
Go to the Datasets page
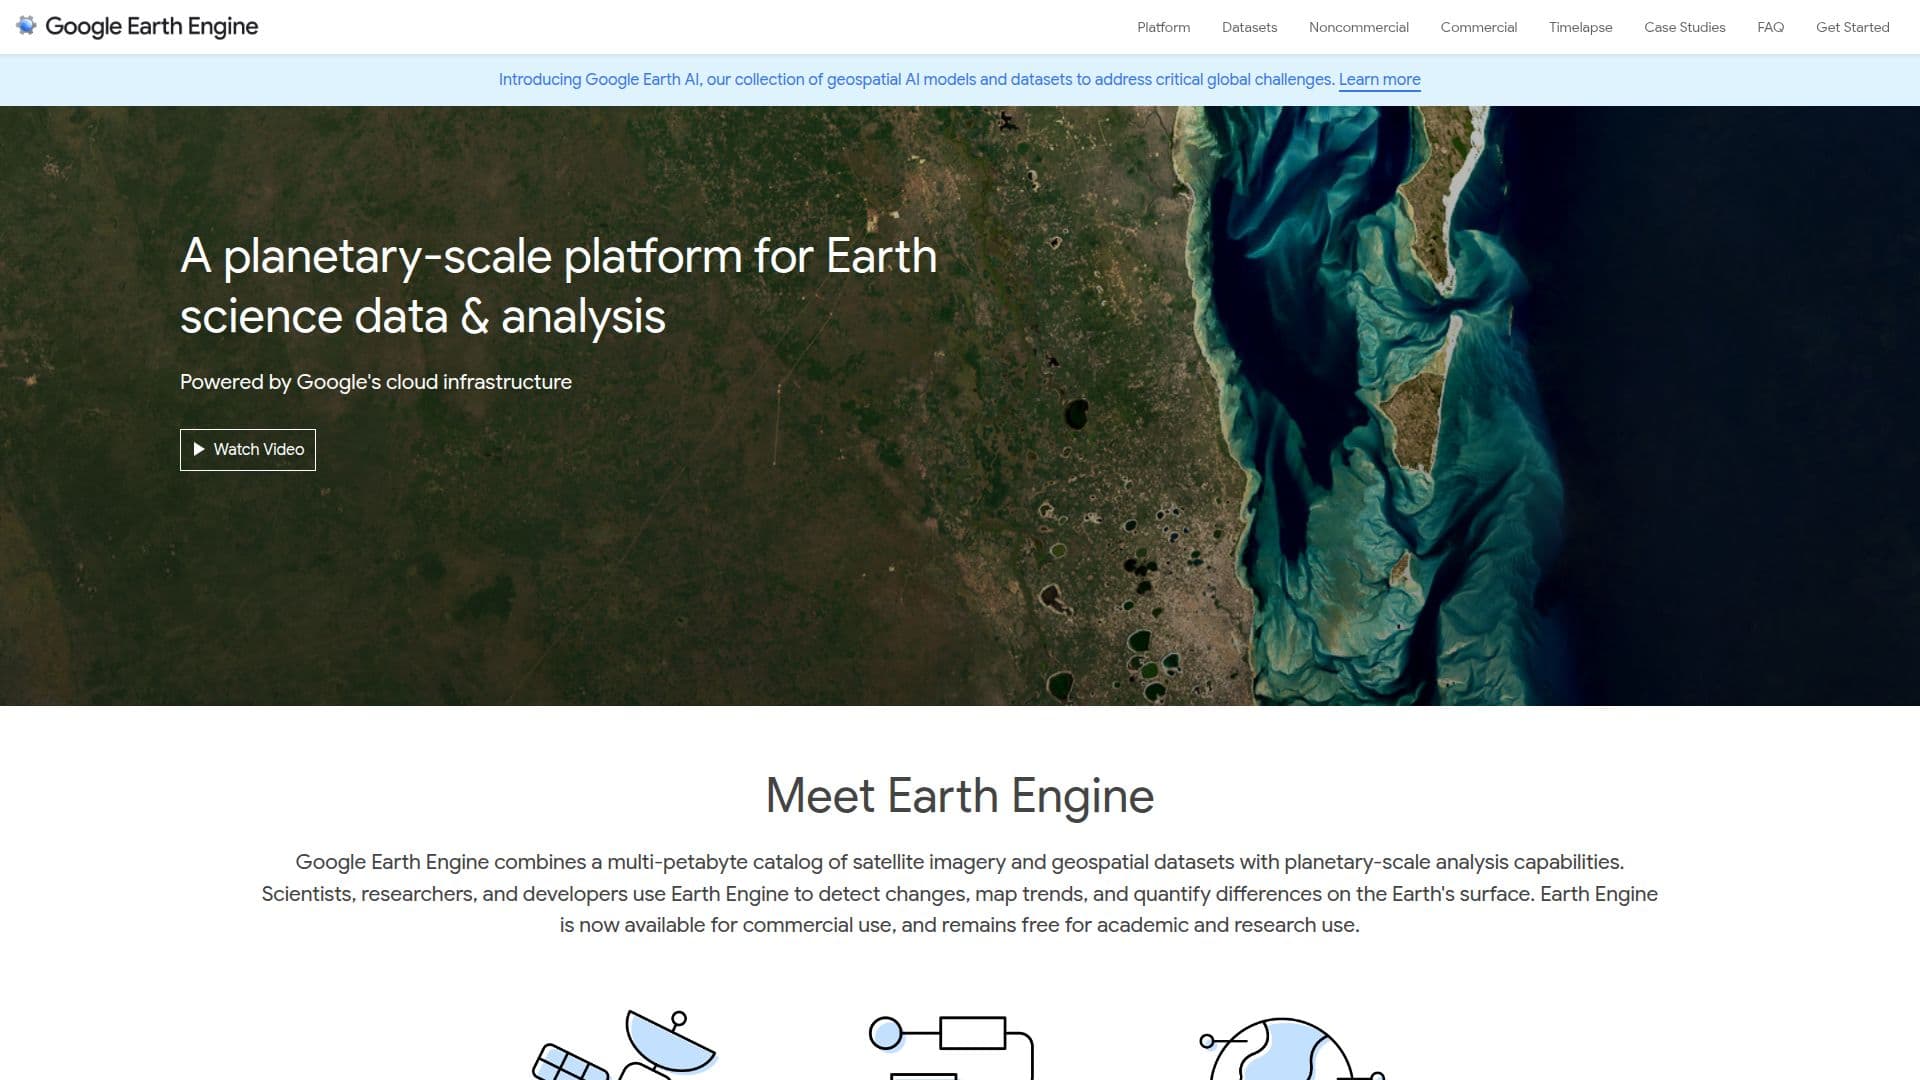click(x=1249, y=27)
